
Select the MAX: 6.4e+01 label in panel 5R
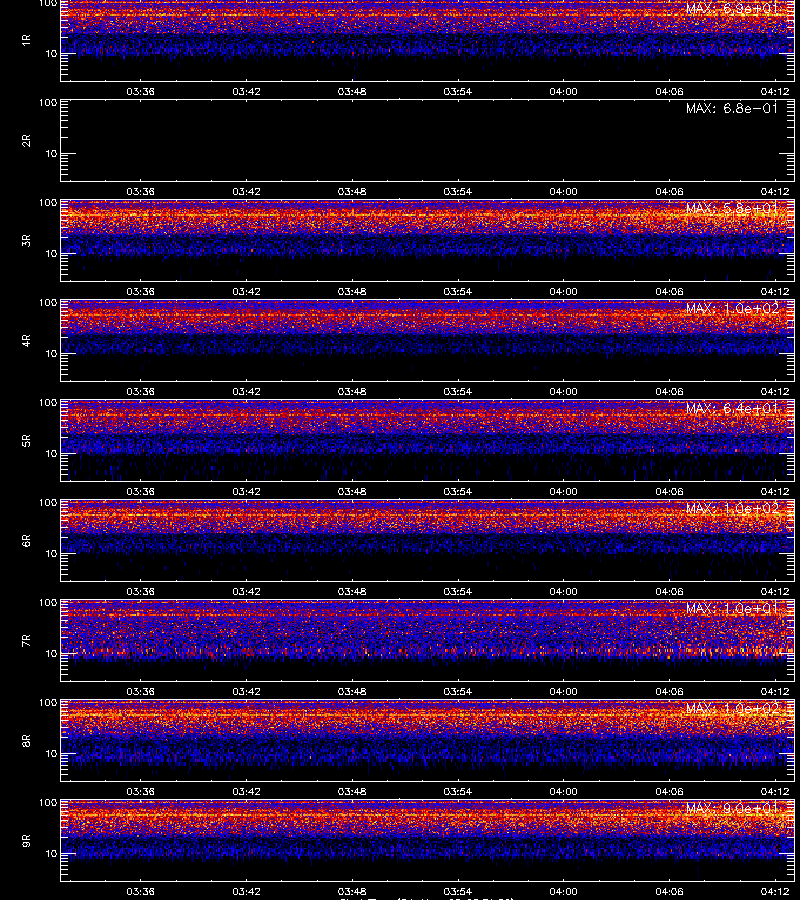[x=732, y=409]
